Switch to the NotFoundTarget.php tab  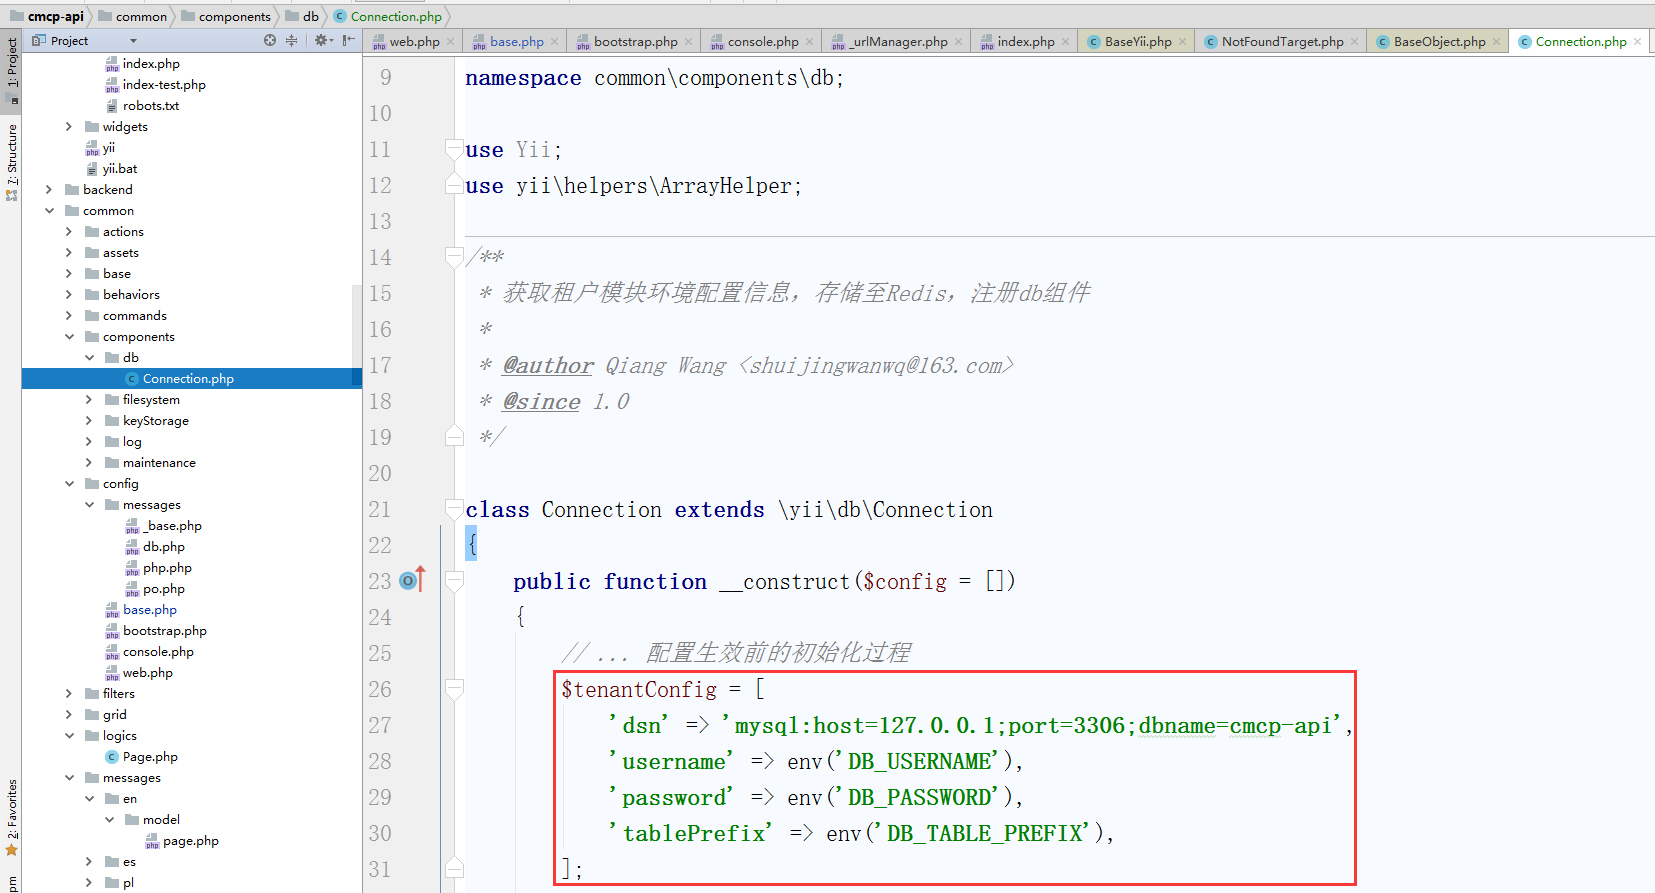coord(1282,42)
